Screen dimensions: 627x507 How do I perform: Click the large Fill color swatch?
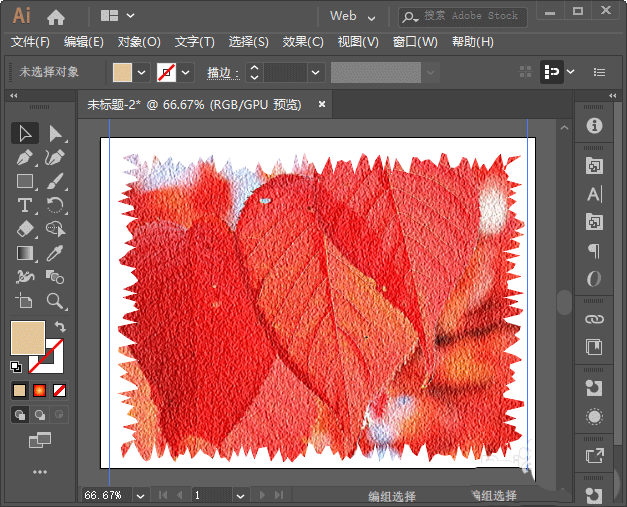[27, 338]
